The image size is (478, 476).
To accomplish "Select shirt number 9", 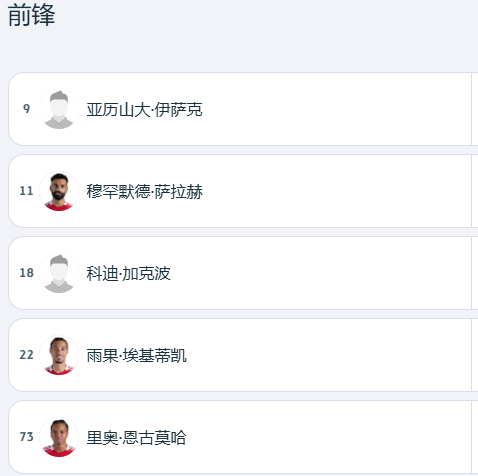I will pyautogui.click(x=27, y=109).
